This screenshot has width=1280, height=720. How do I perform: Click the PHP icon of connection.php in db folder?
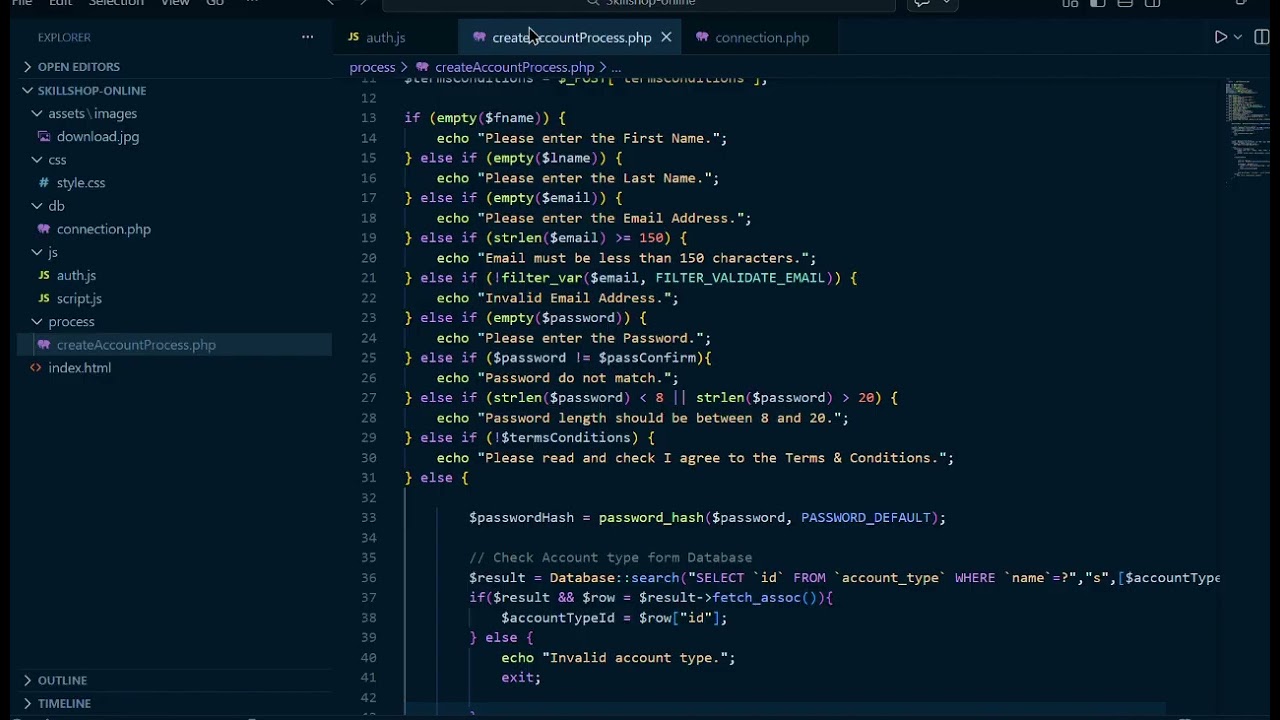[x=44, y=229]
